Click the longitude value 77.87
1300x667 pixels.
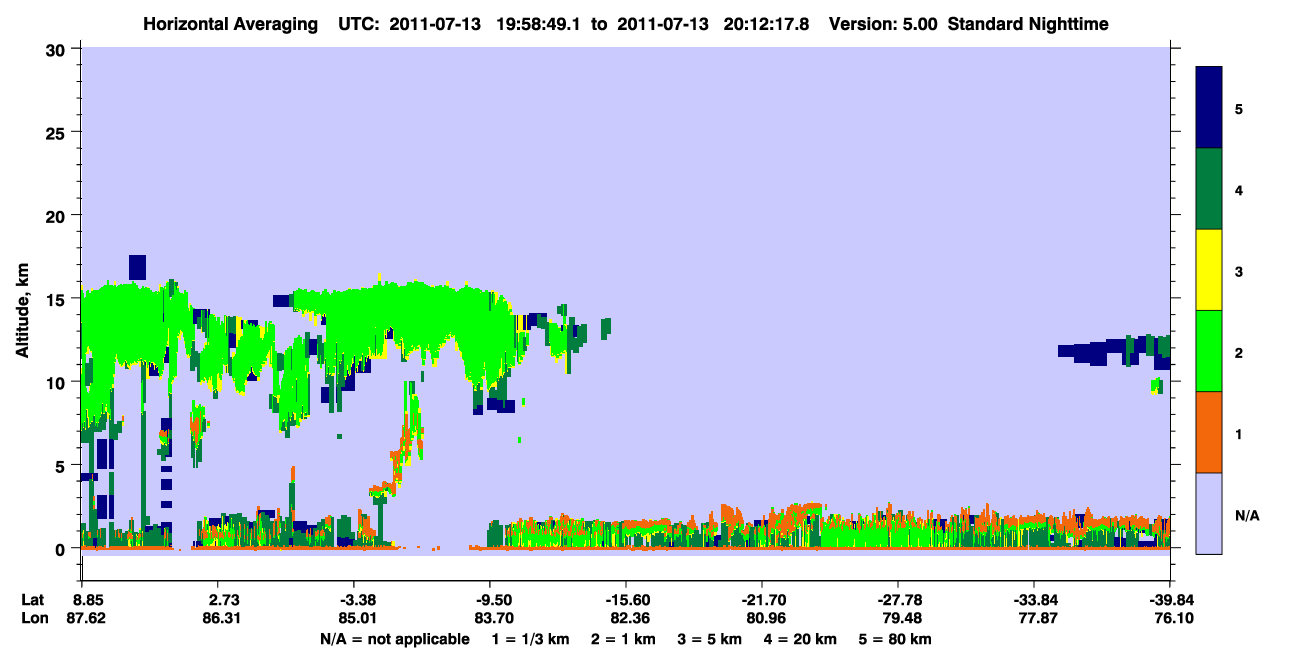pos(1037,619)
